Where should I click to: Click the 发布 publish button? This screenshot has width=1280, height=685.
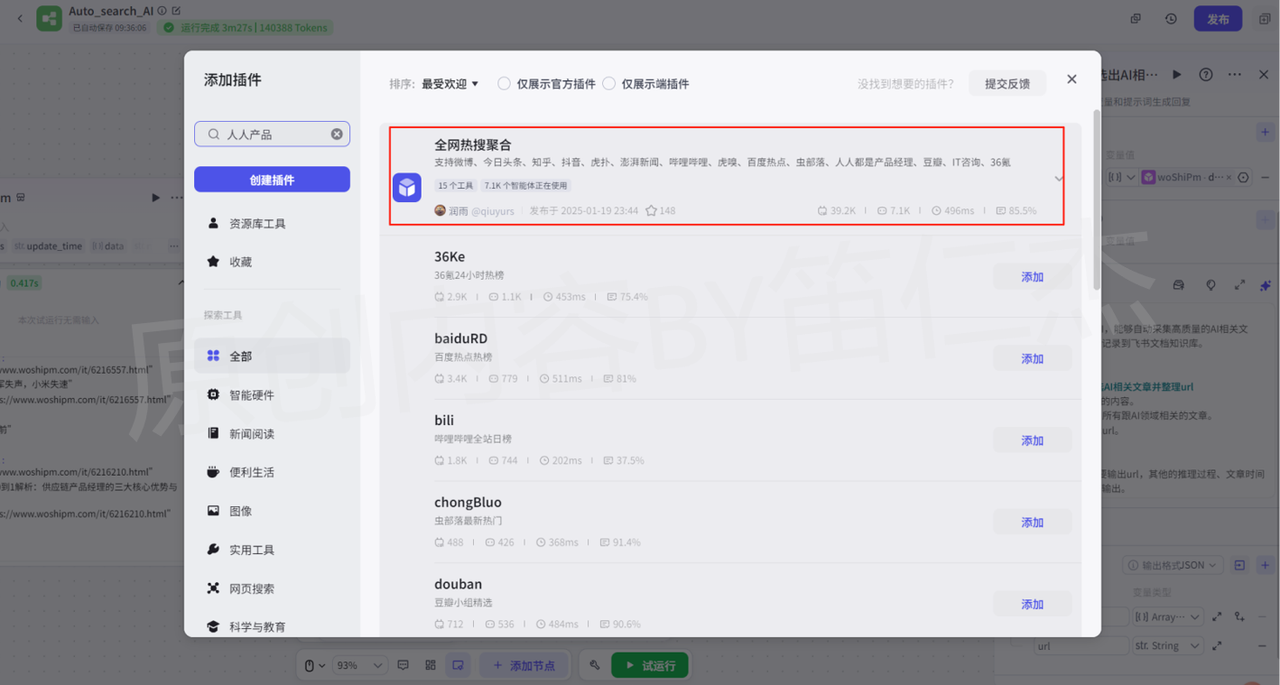[1218, 19]
